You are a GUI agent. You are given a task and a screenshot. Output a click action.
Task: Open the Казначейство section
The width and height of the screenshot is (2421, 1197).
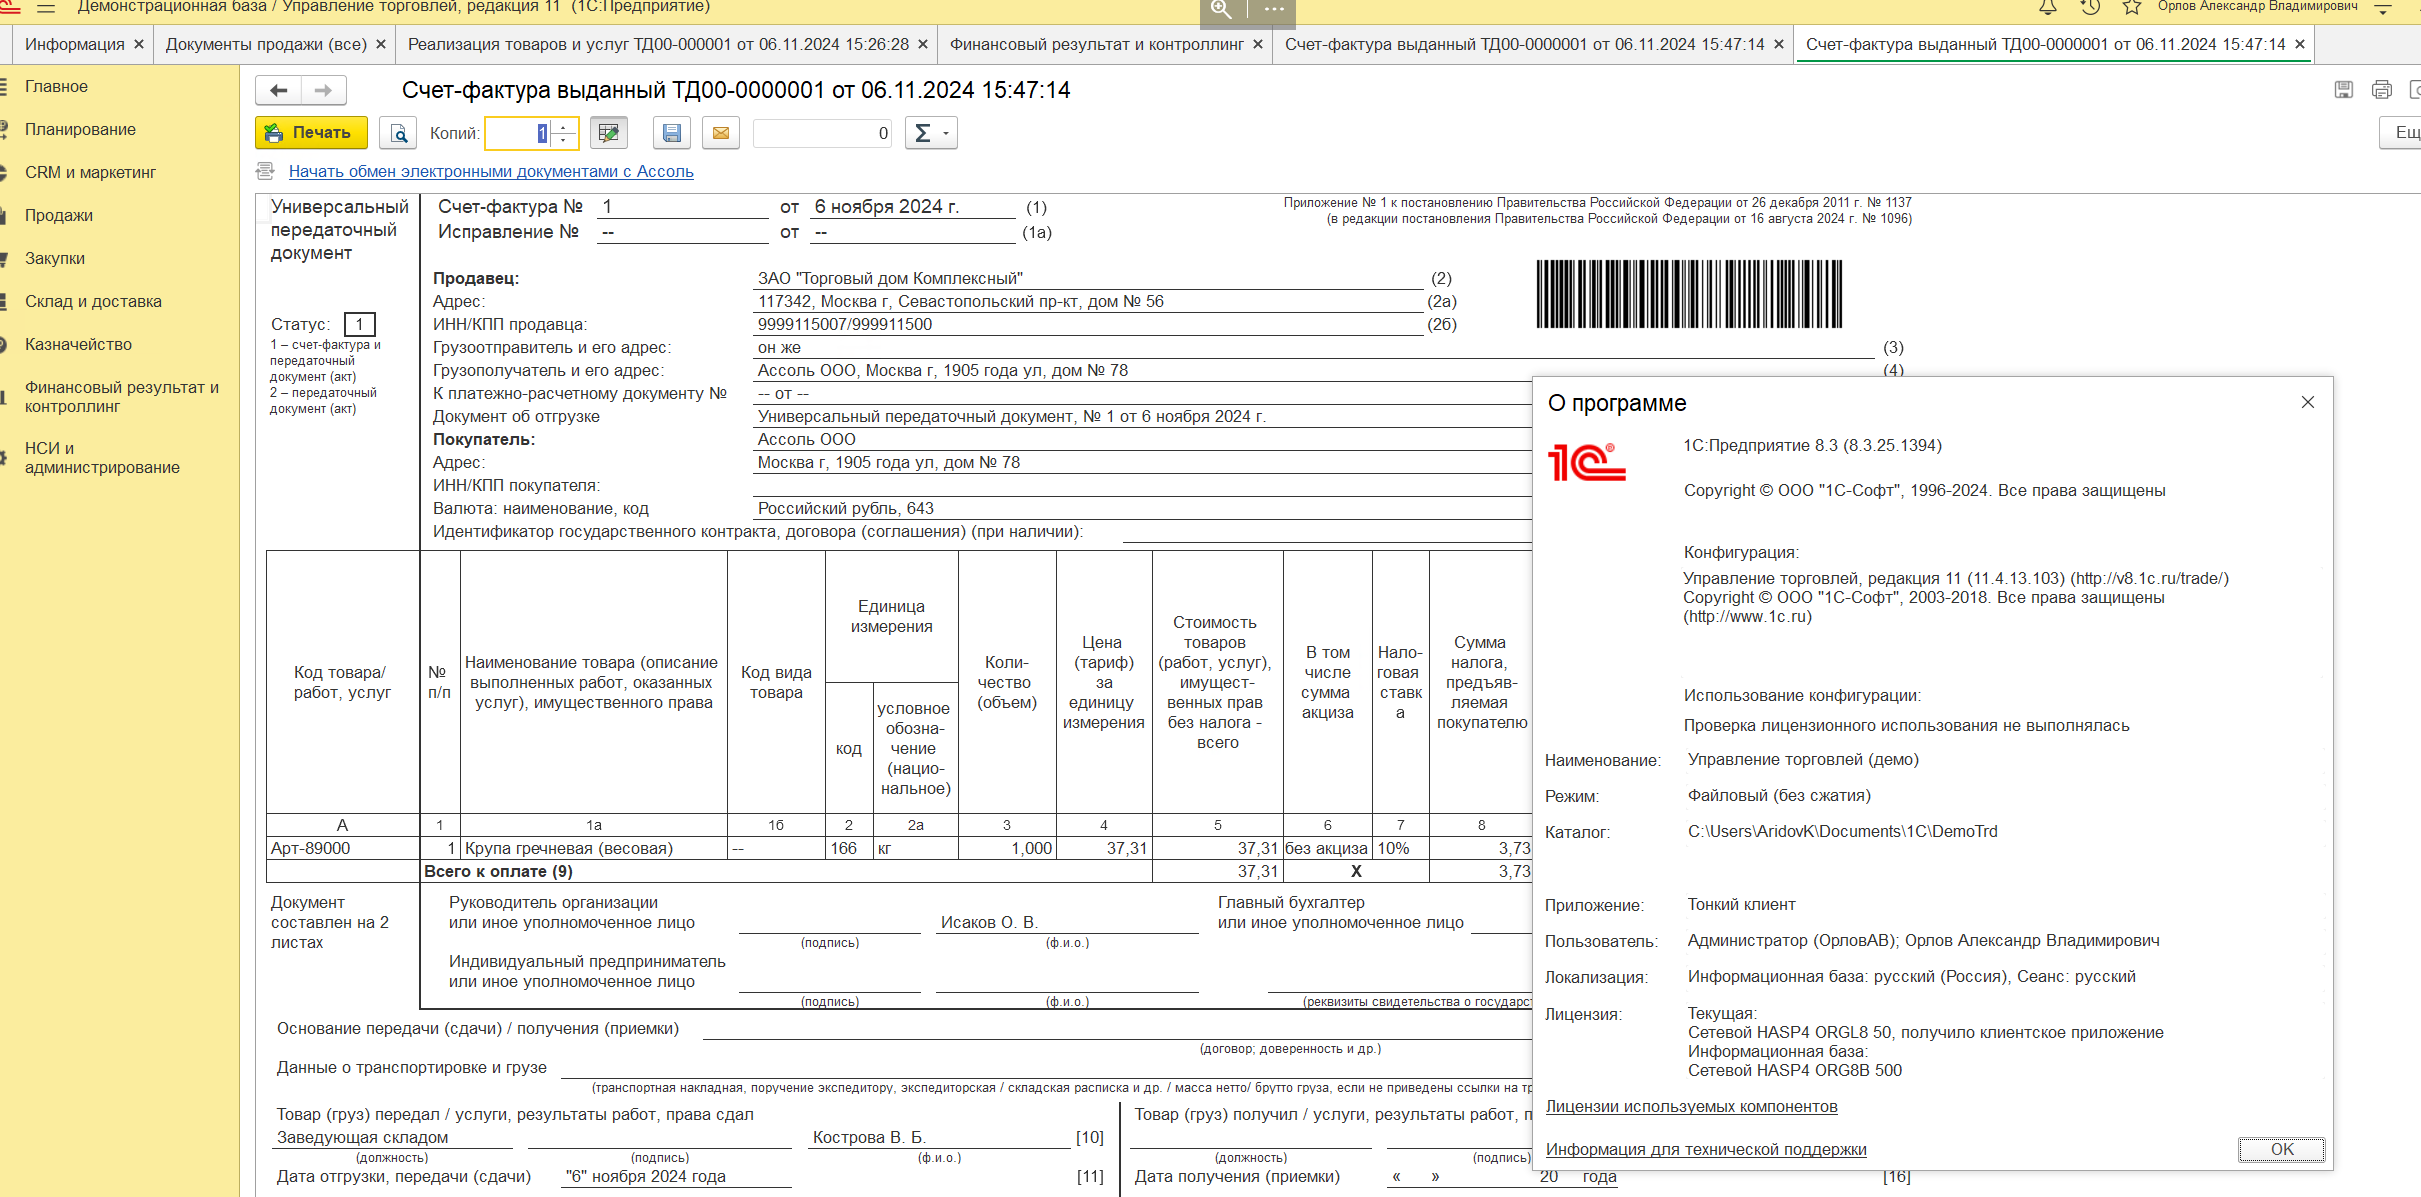click(78, 345)
